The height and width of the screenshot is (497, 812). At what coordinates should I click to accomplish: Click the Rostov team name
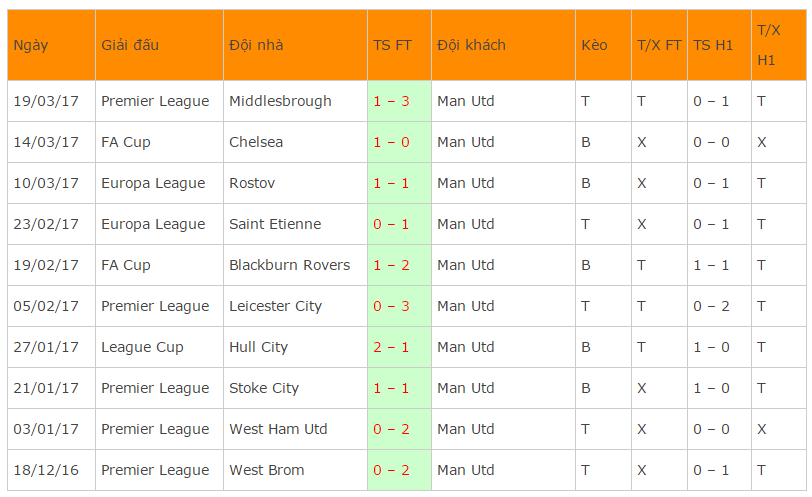click(252, 183)
